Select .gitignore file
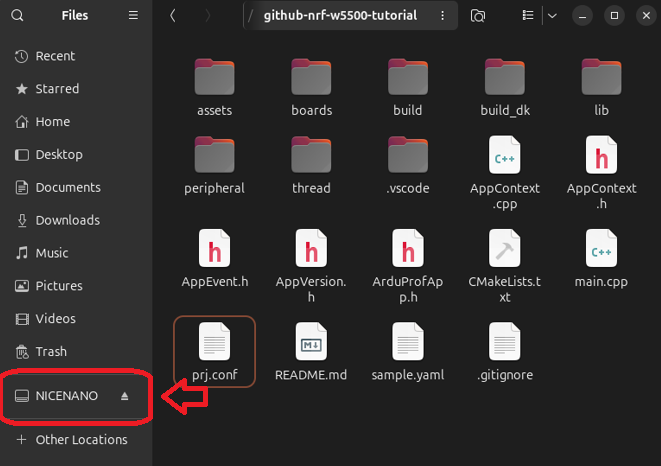 (x=505, y=351)
